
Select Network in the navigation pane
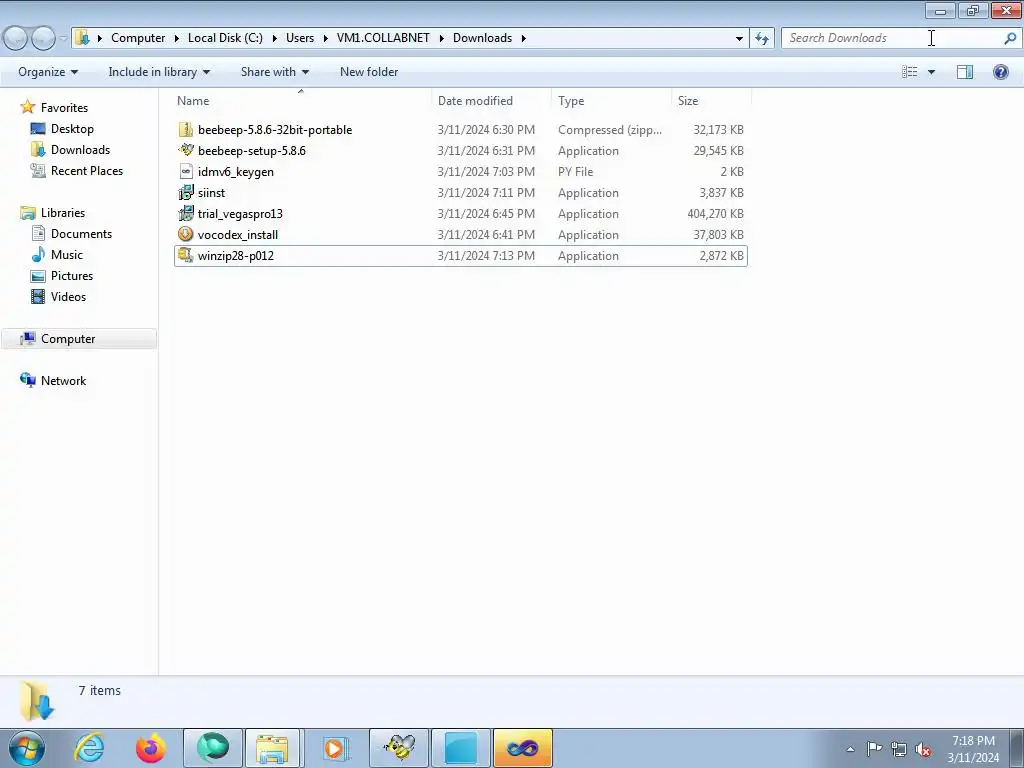(x=63, y=381)
